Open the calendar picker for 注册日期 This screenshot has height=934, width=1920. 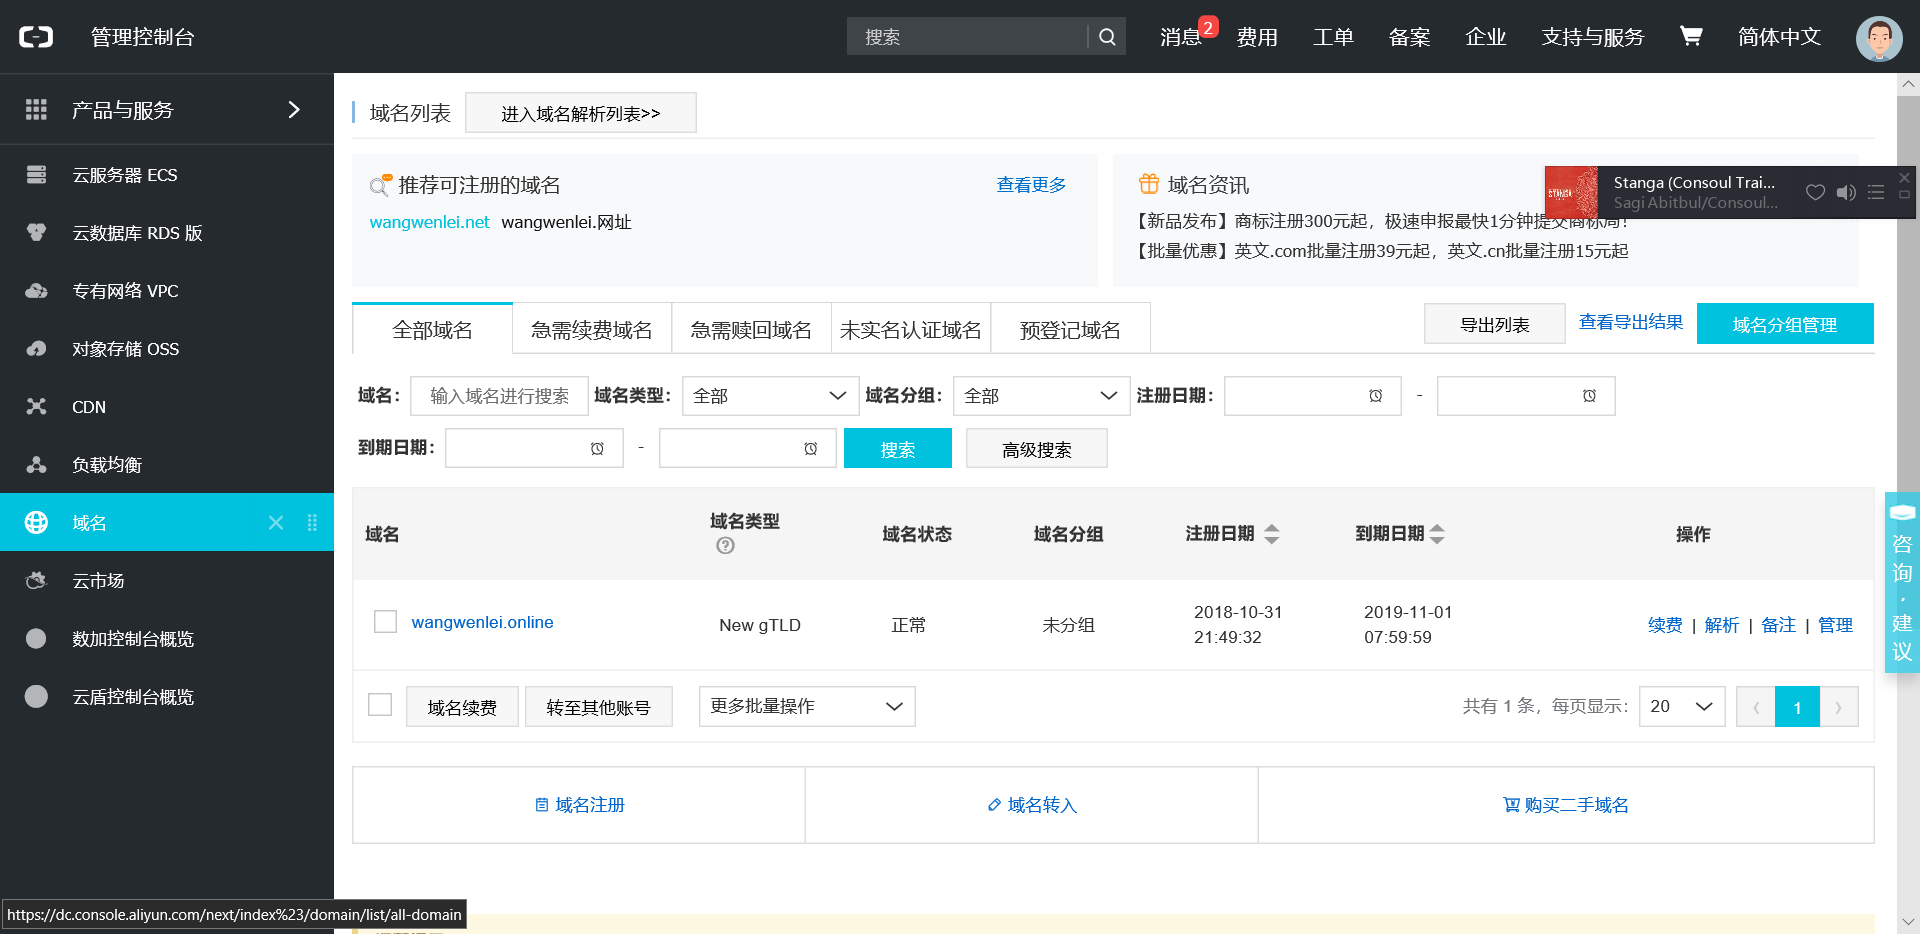pyautogui.click(x=1374, y=396)
